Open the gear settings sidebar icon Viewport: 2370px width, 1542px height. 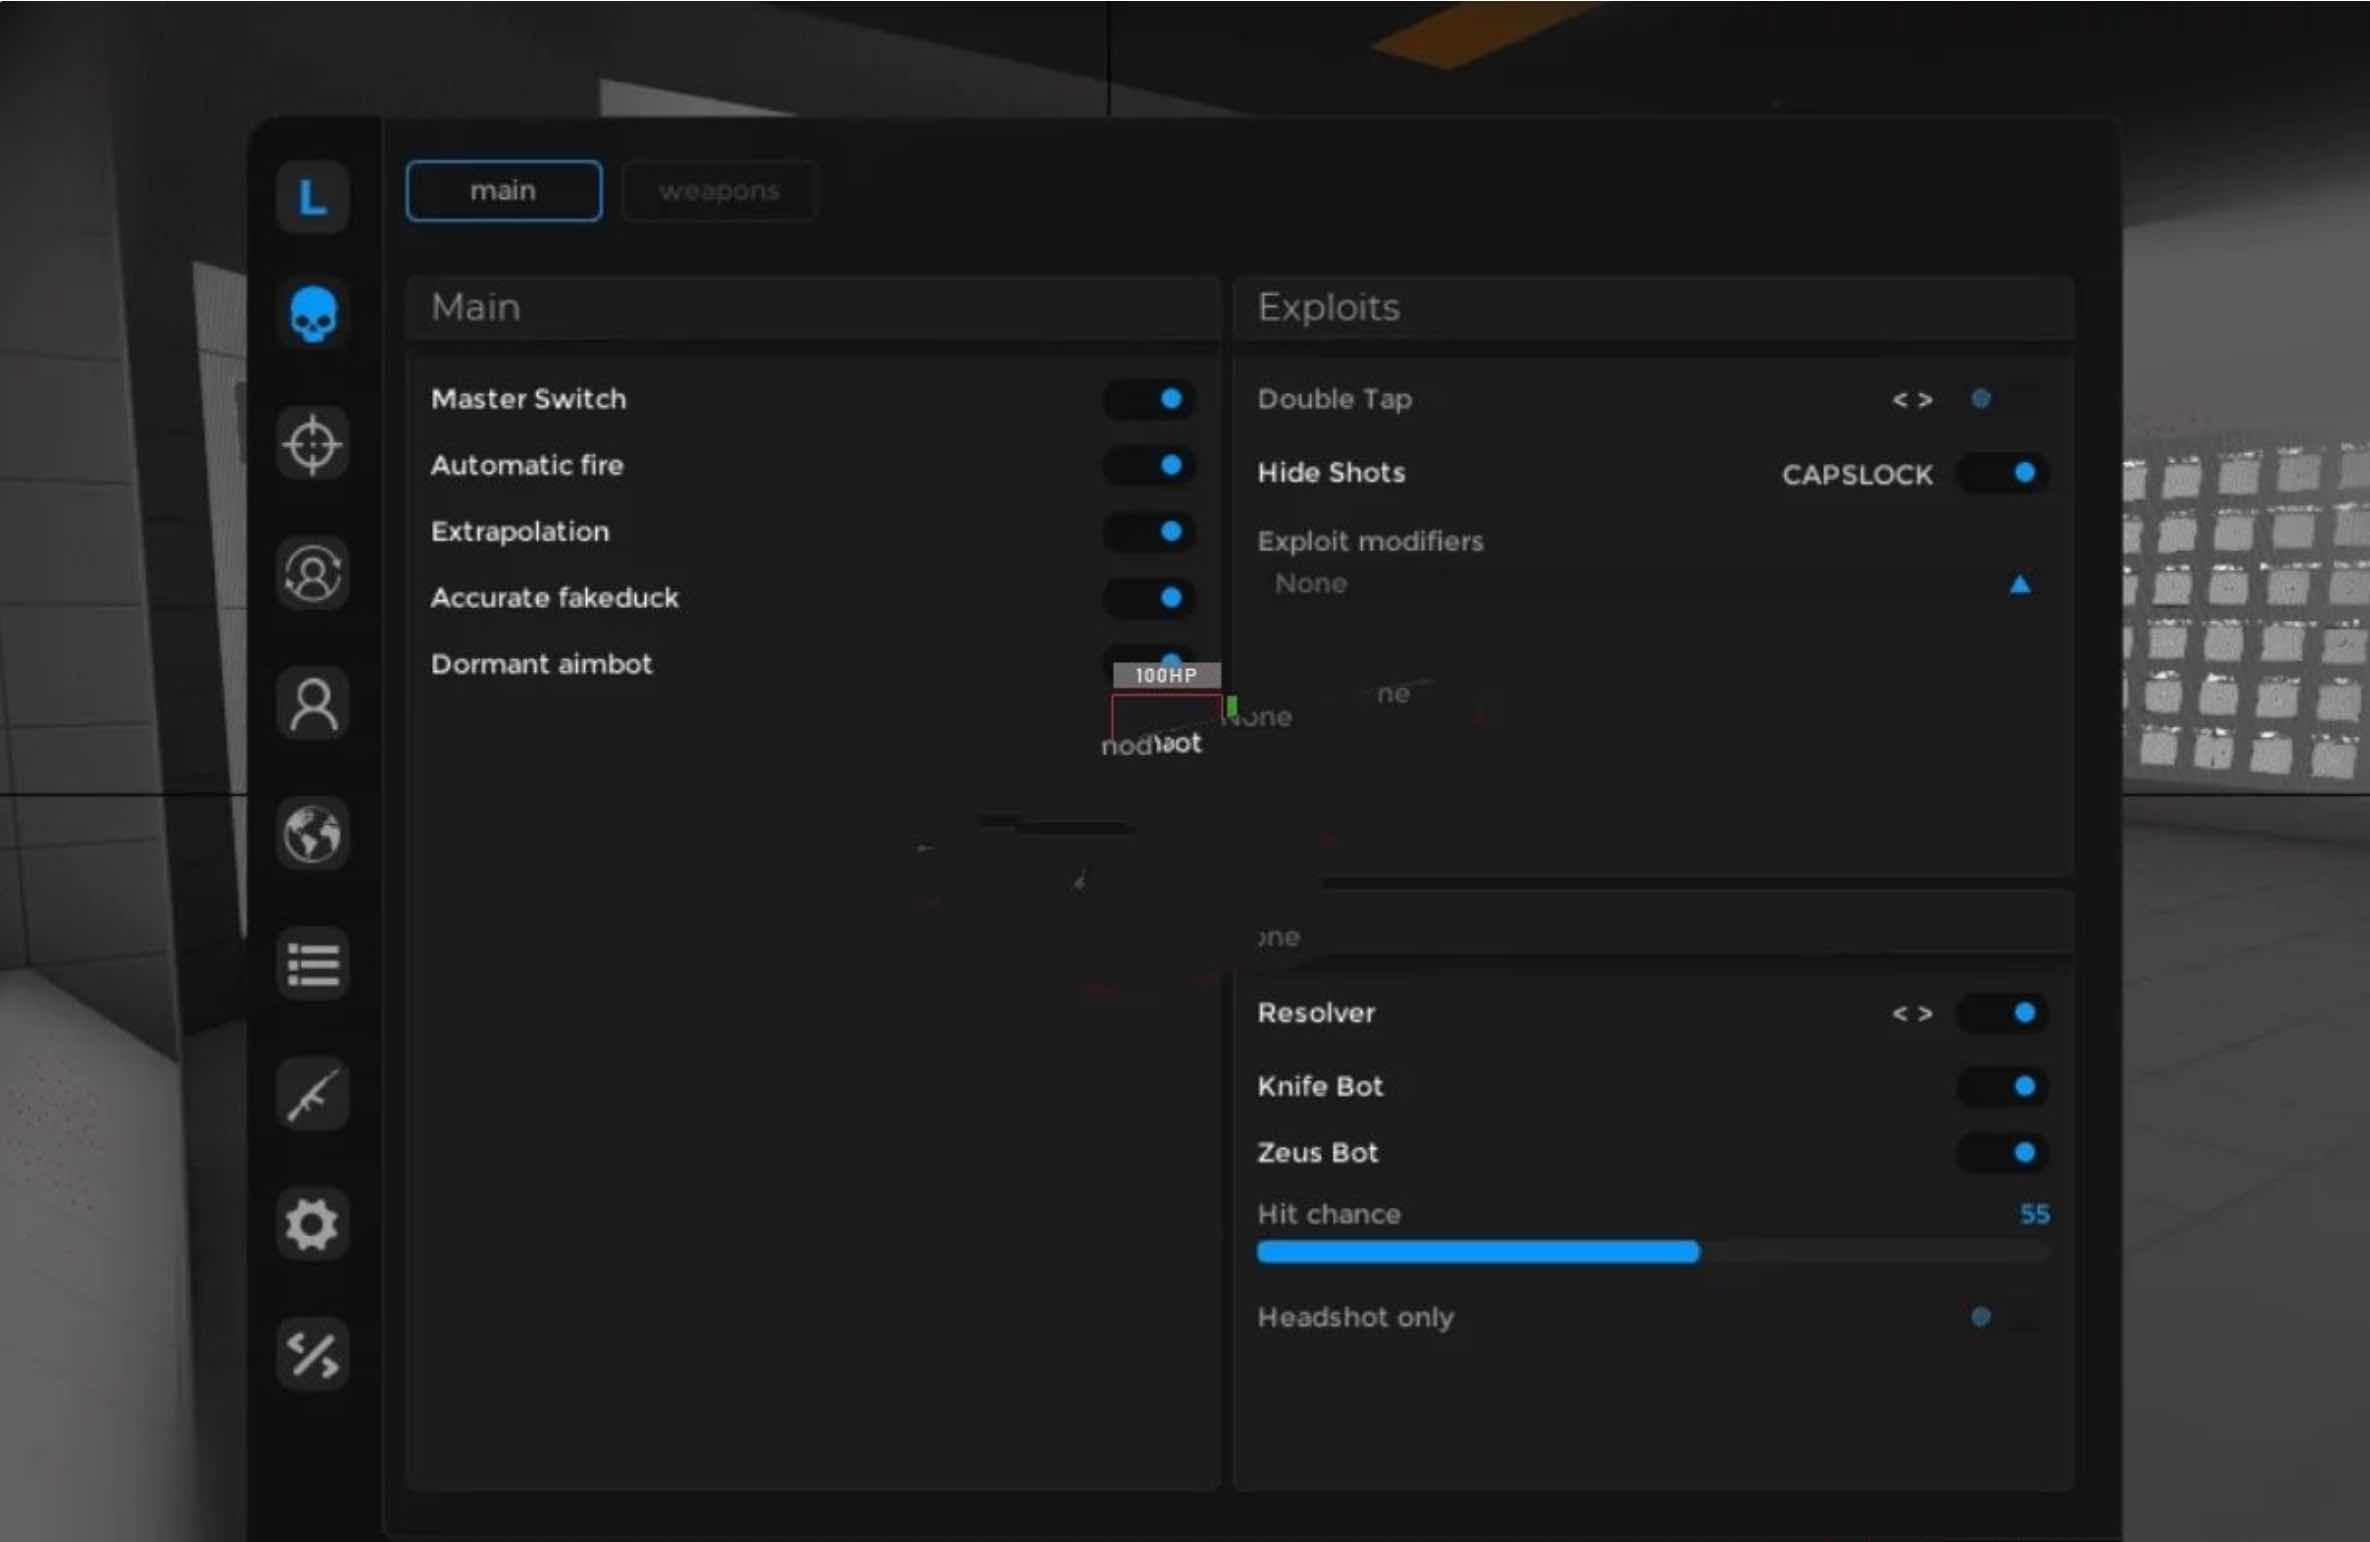[x=312, y=1224]
